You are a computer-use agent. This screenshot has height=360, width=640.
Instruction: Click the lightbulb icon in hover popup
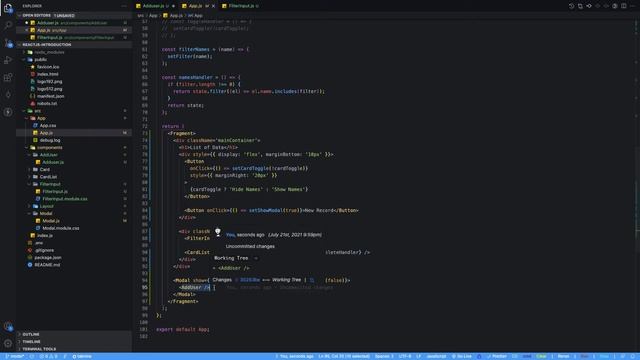(218, 232)
